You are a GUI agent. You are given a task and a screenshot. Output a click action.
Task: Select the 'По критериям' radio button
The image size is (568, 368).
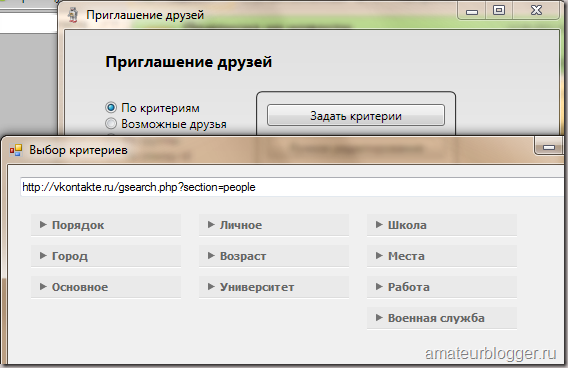tap(111, 108)
